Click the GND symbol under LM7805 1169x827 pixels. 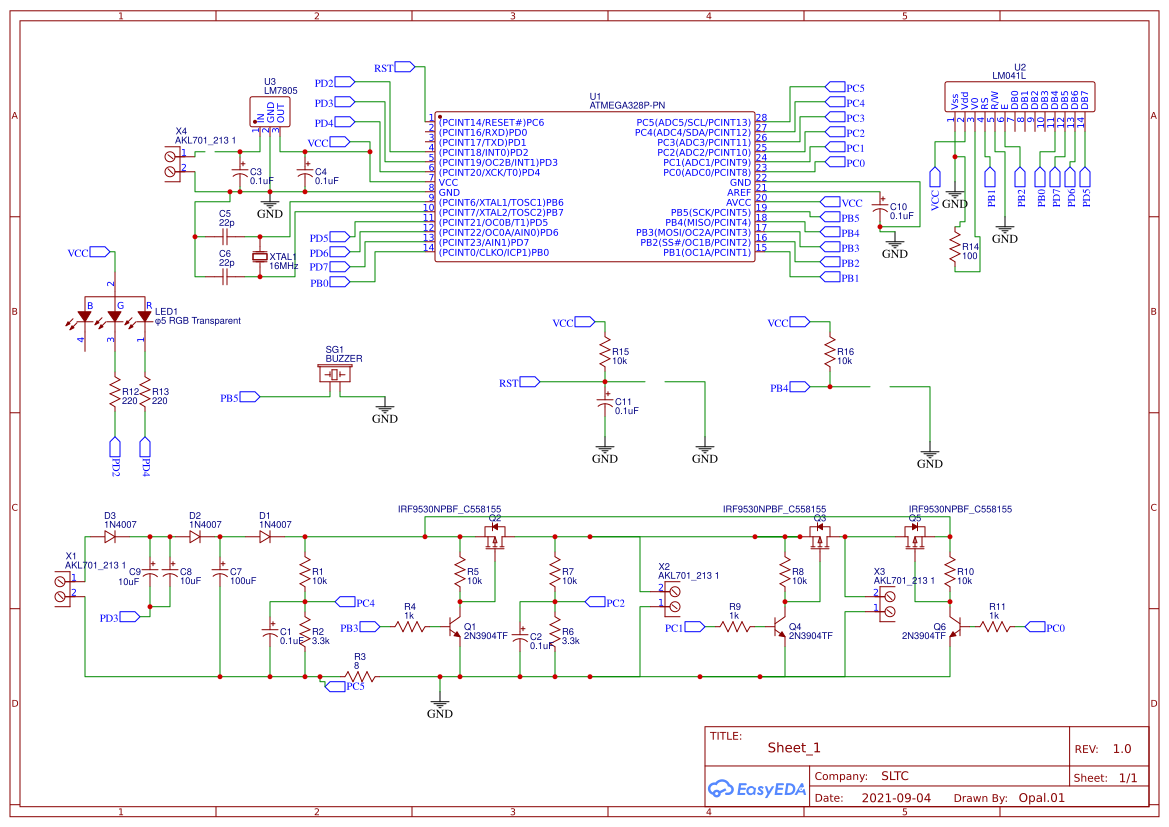(x=270, y=207)
